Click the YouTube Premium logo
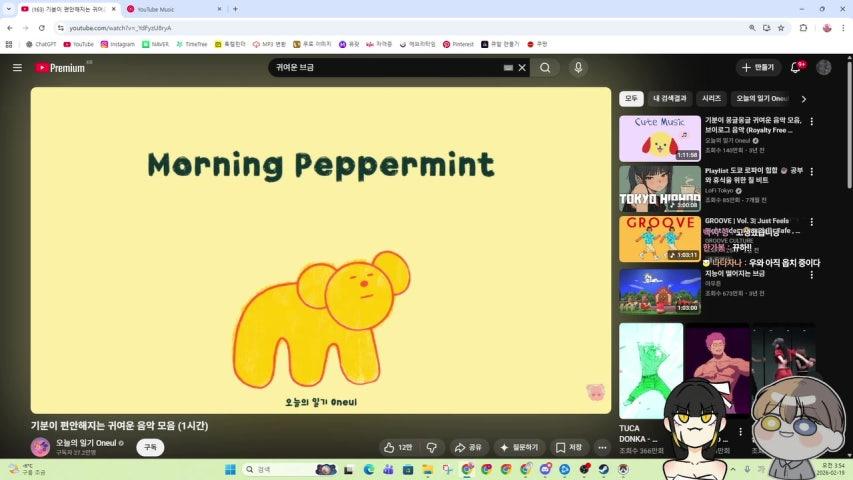This screenshot has width=853, height=480. coord(61,68)
